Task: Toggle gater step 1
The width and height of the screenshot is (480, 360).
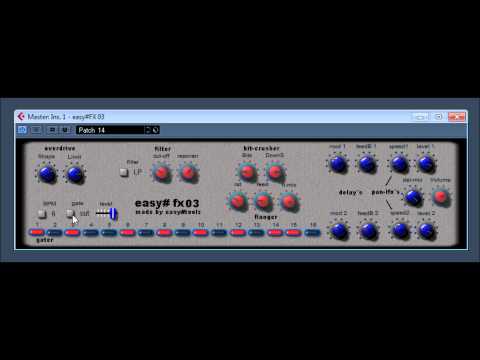Action: 37,232
